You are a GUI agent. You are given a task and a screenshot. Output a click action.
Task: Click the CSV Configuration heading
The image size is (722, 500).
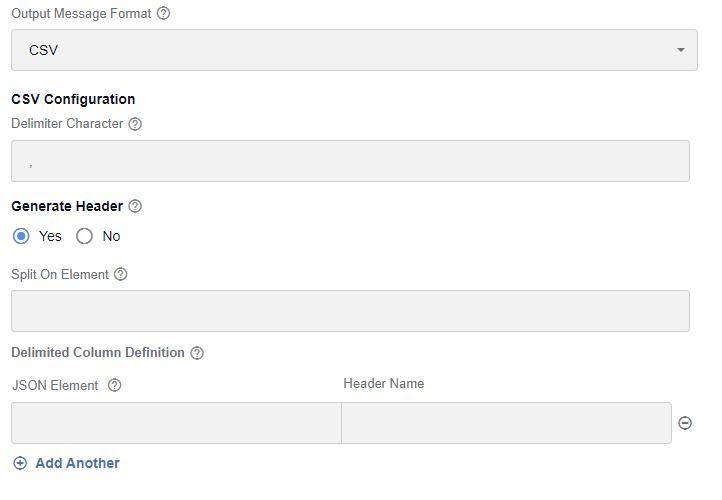click(x=73, y=99)
